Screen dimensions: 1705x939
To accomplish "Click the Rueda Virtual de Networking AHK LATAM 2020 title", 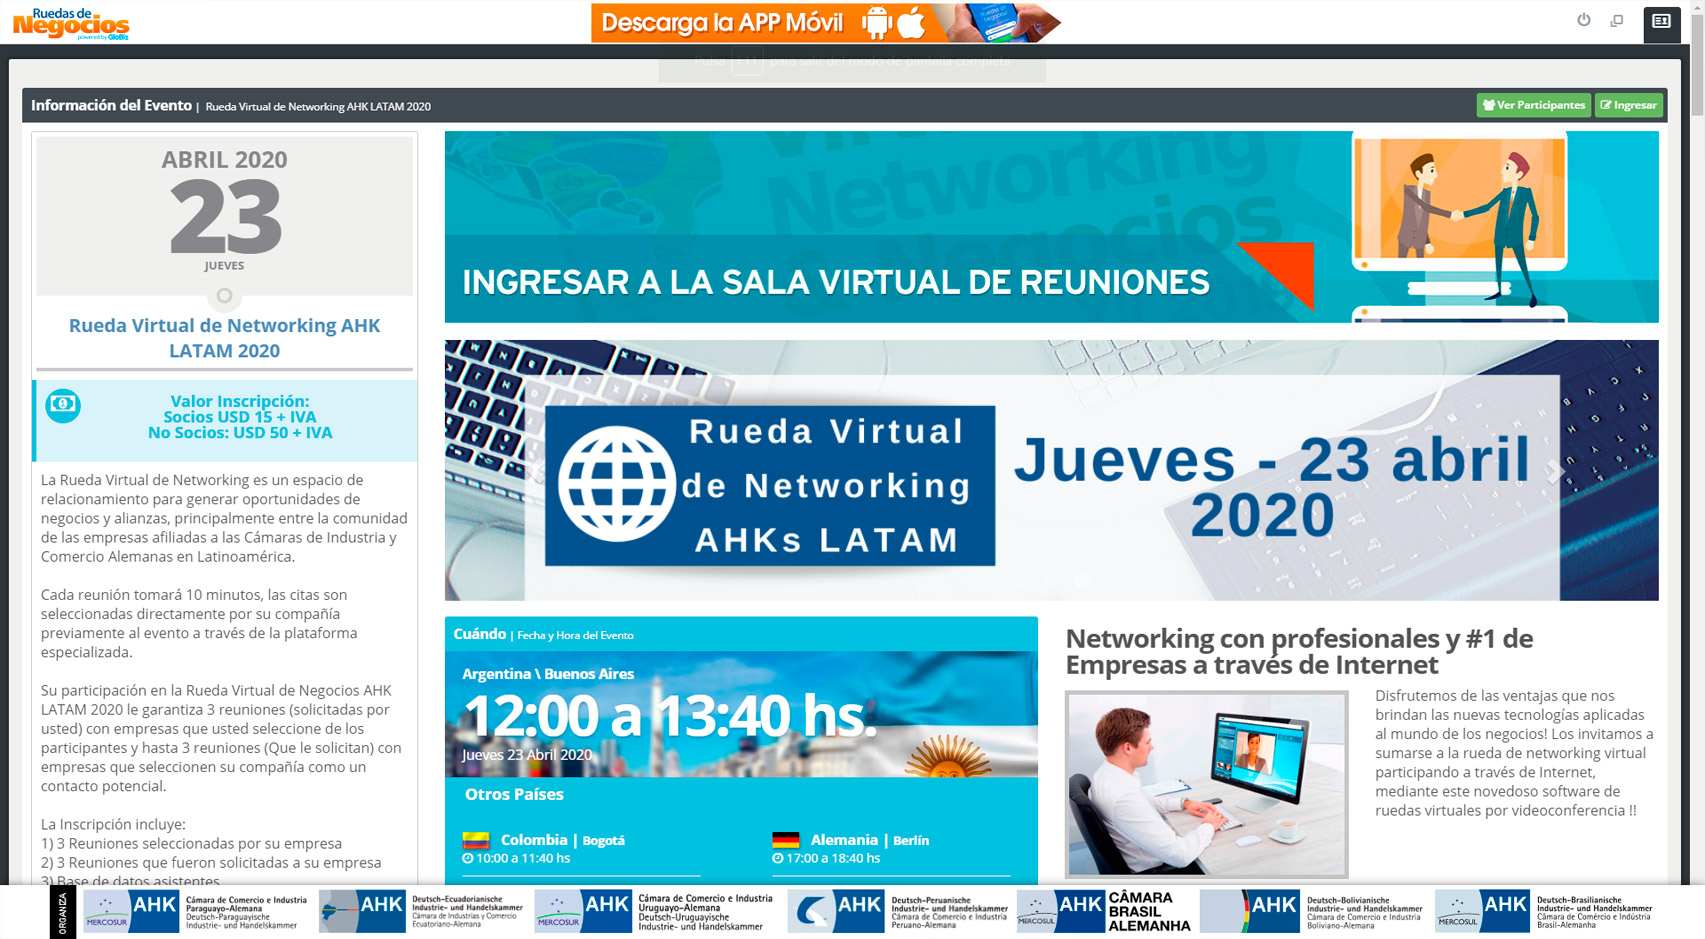I will (224, 338).
